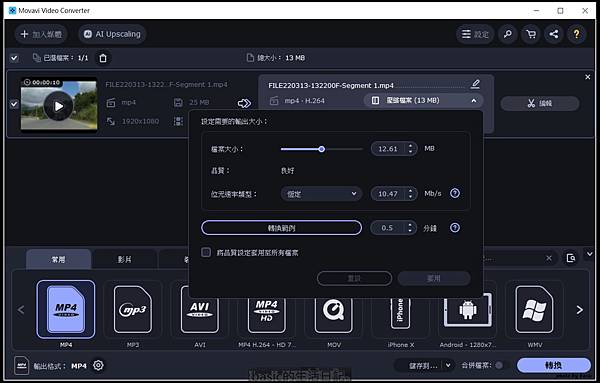
Task: Open the shopping cart icon
Action: [x=531, y=34]
